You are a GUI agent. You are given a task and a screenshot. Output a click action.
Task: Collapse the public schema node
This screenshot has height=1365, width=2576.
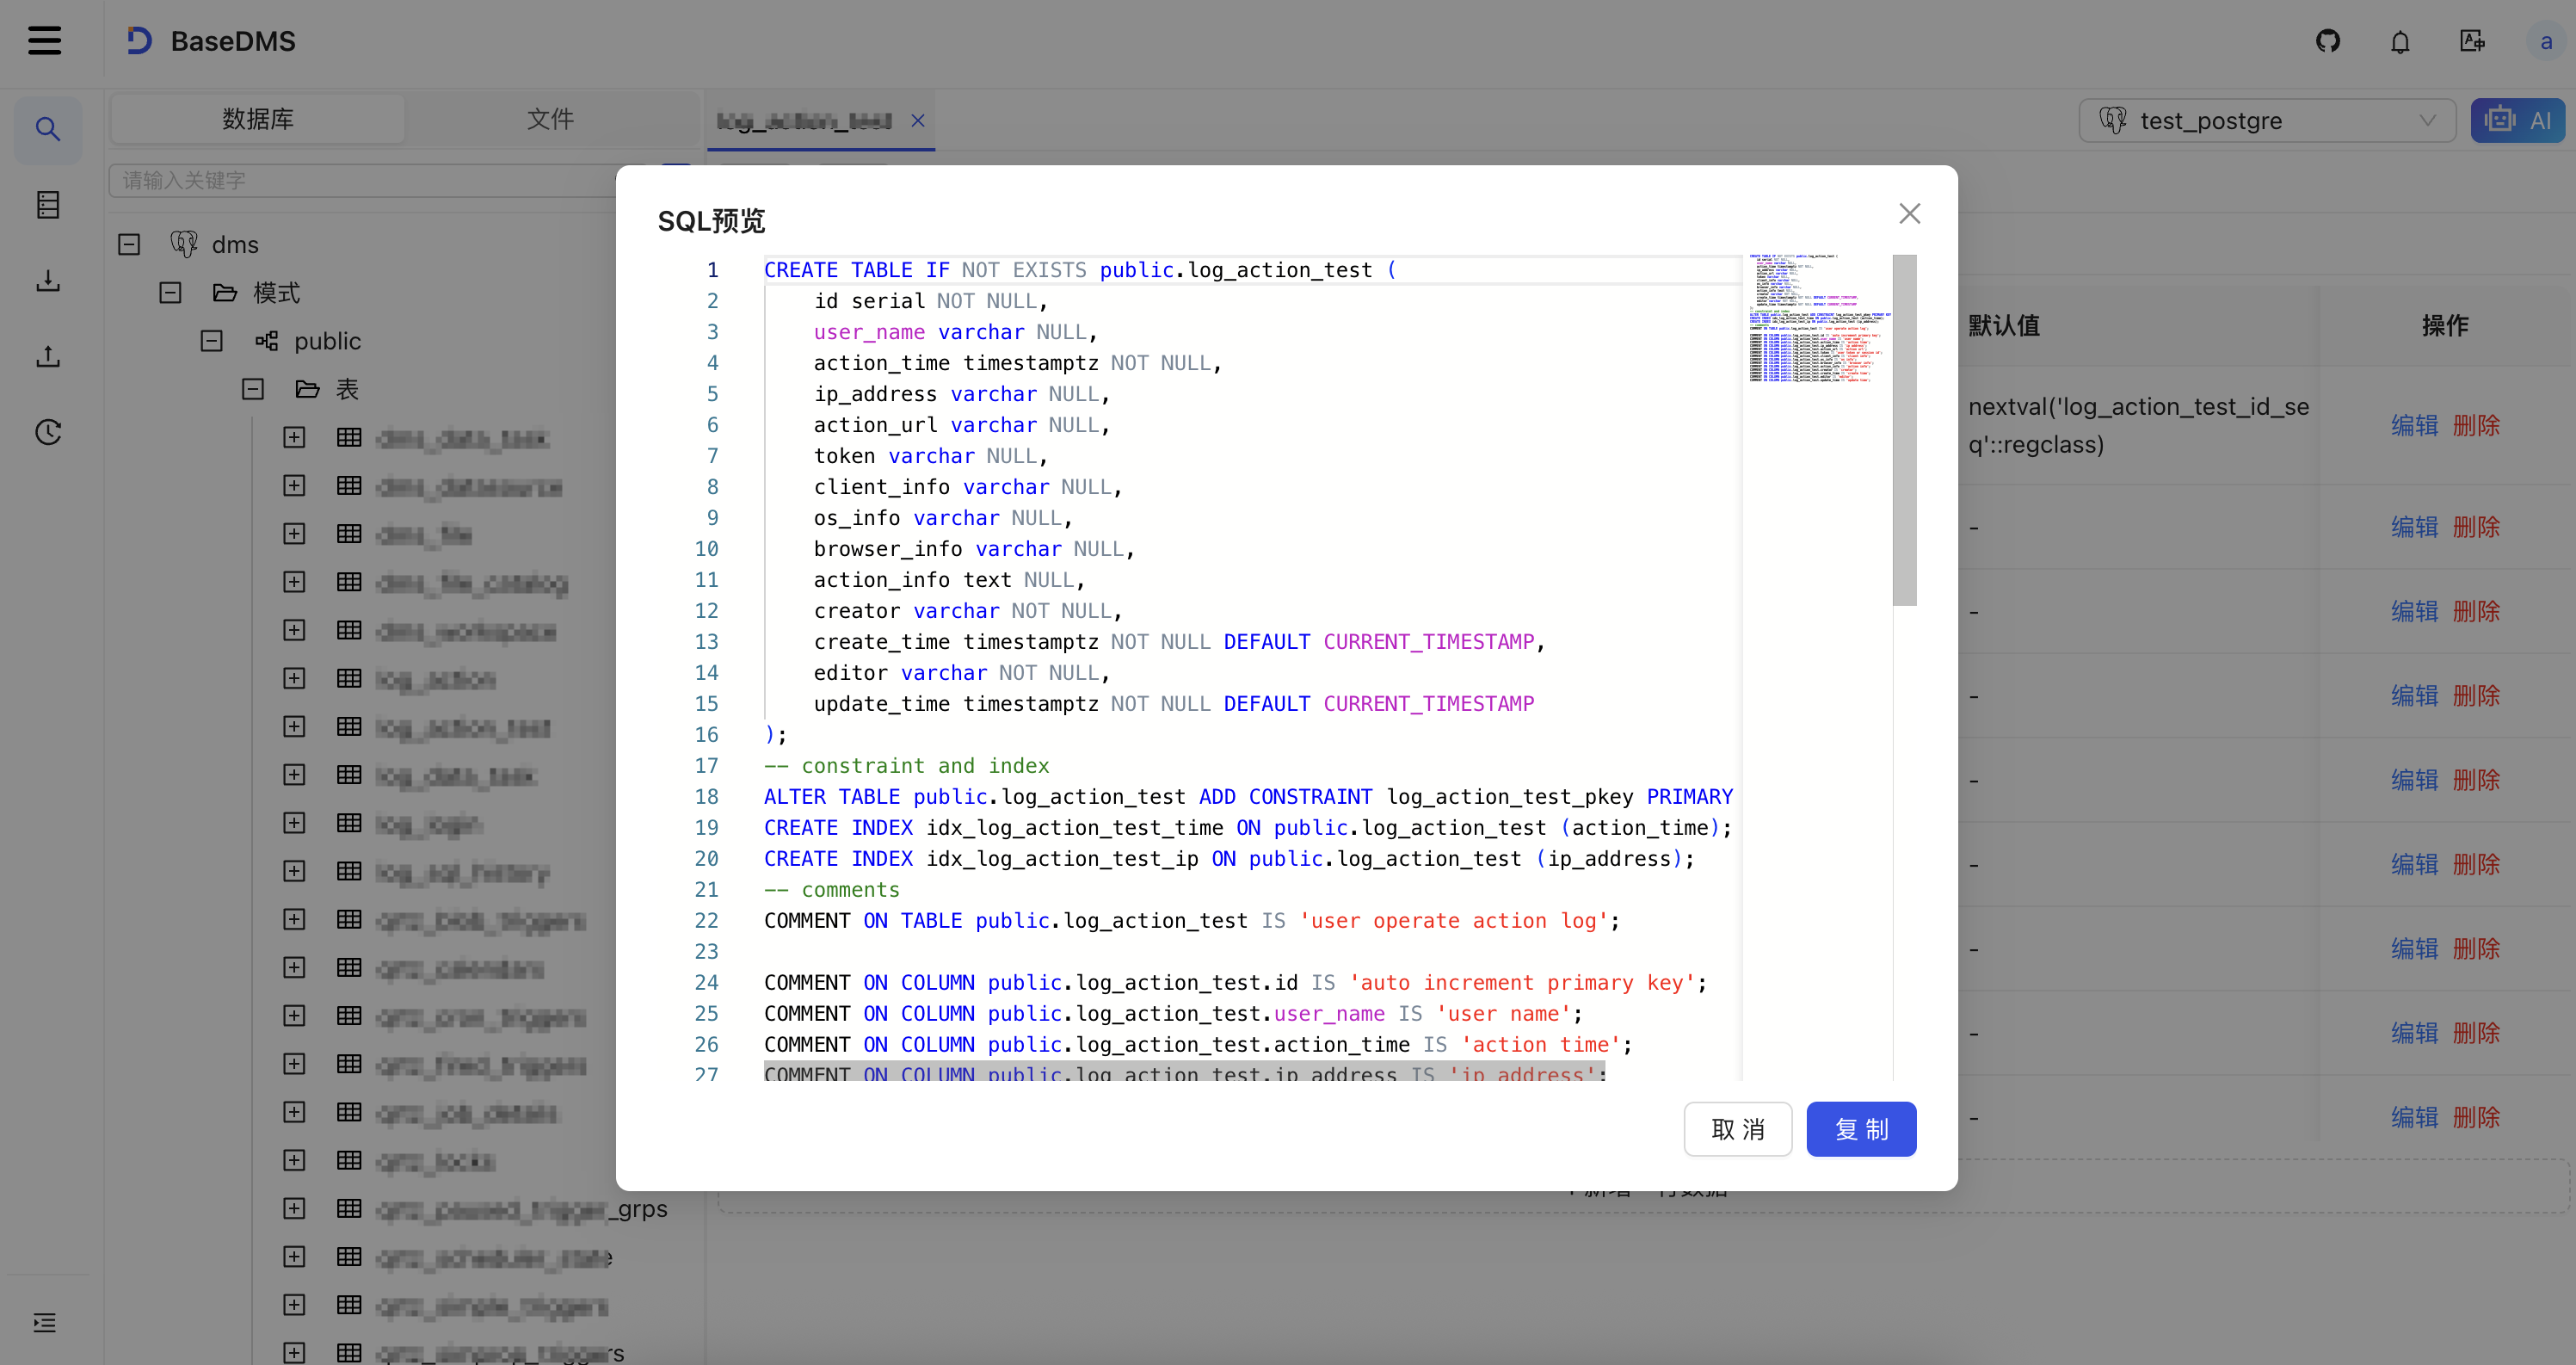pyautogui.click(x=212, y=341)
